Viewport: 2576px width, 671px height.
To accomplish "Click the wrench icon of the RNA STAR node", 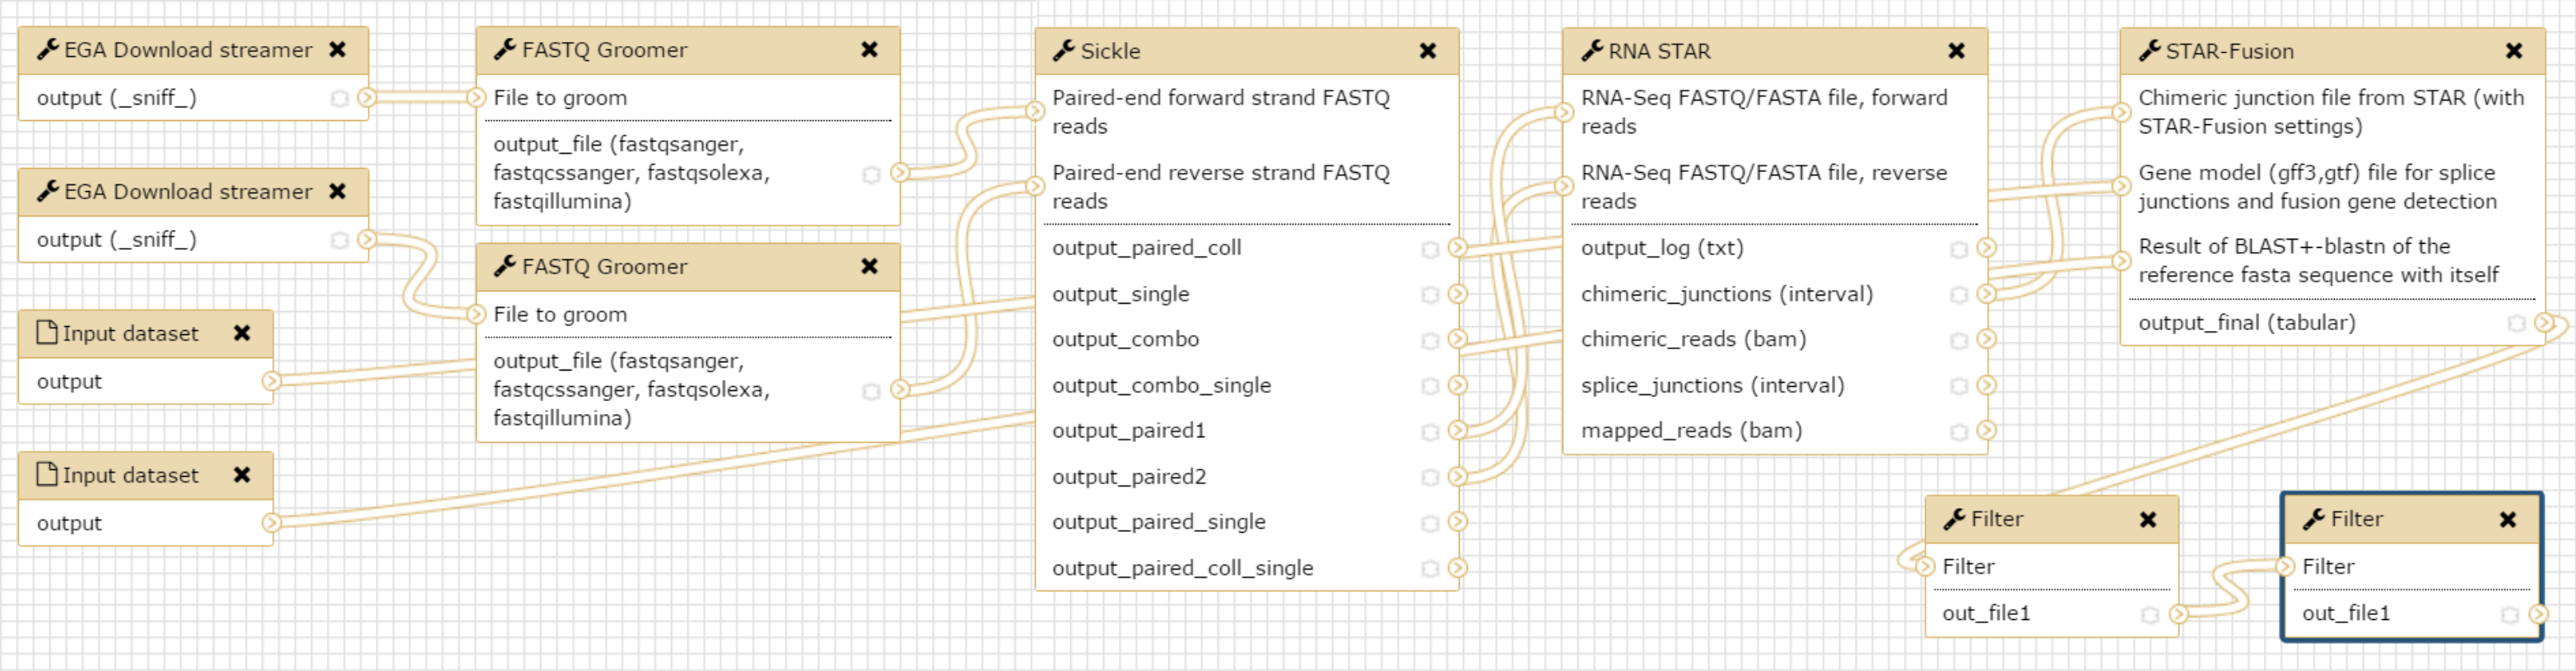I will pos(1592,50).
